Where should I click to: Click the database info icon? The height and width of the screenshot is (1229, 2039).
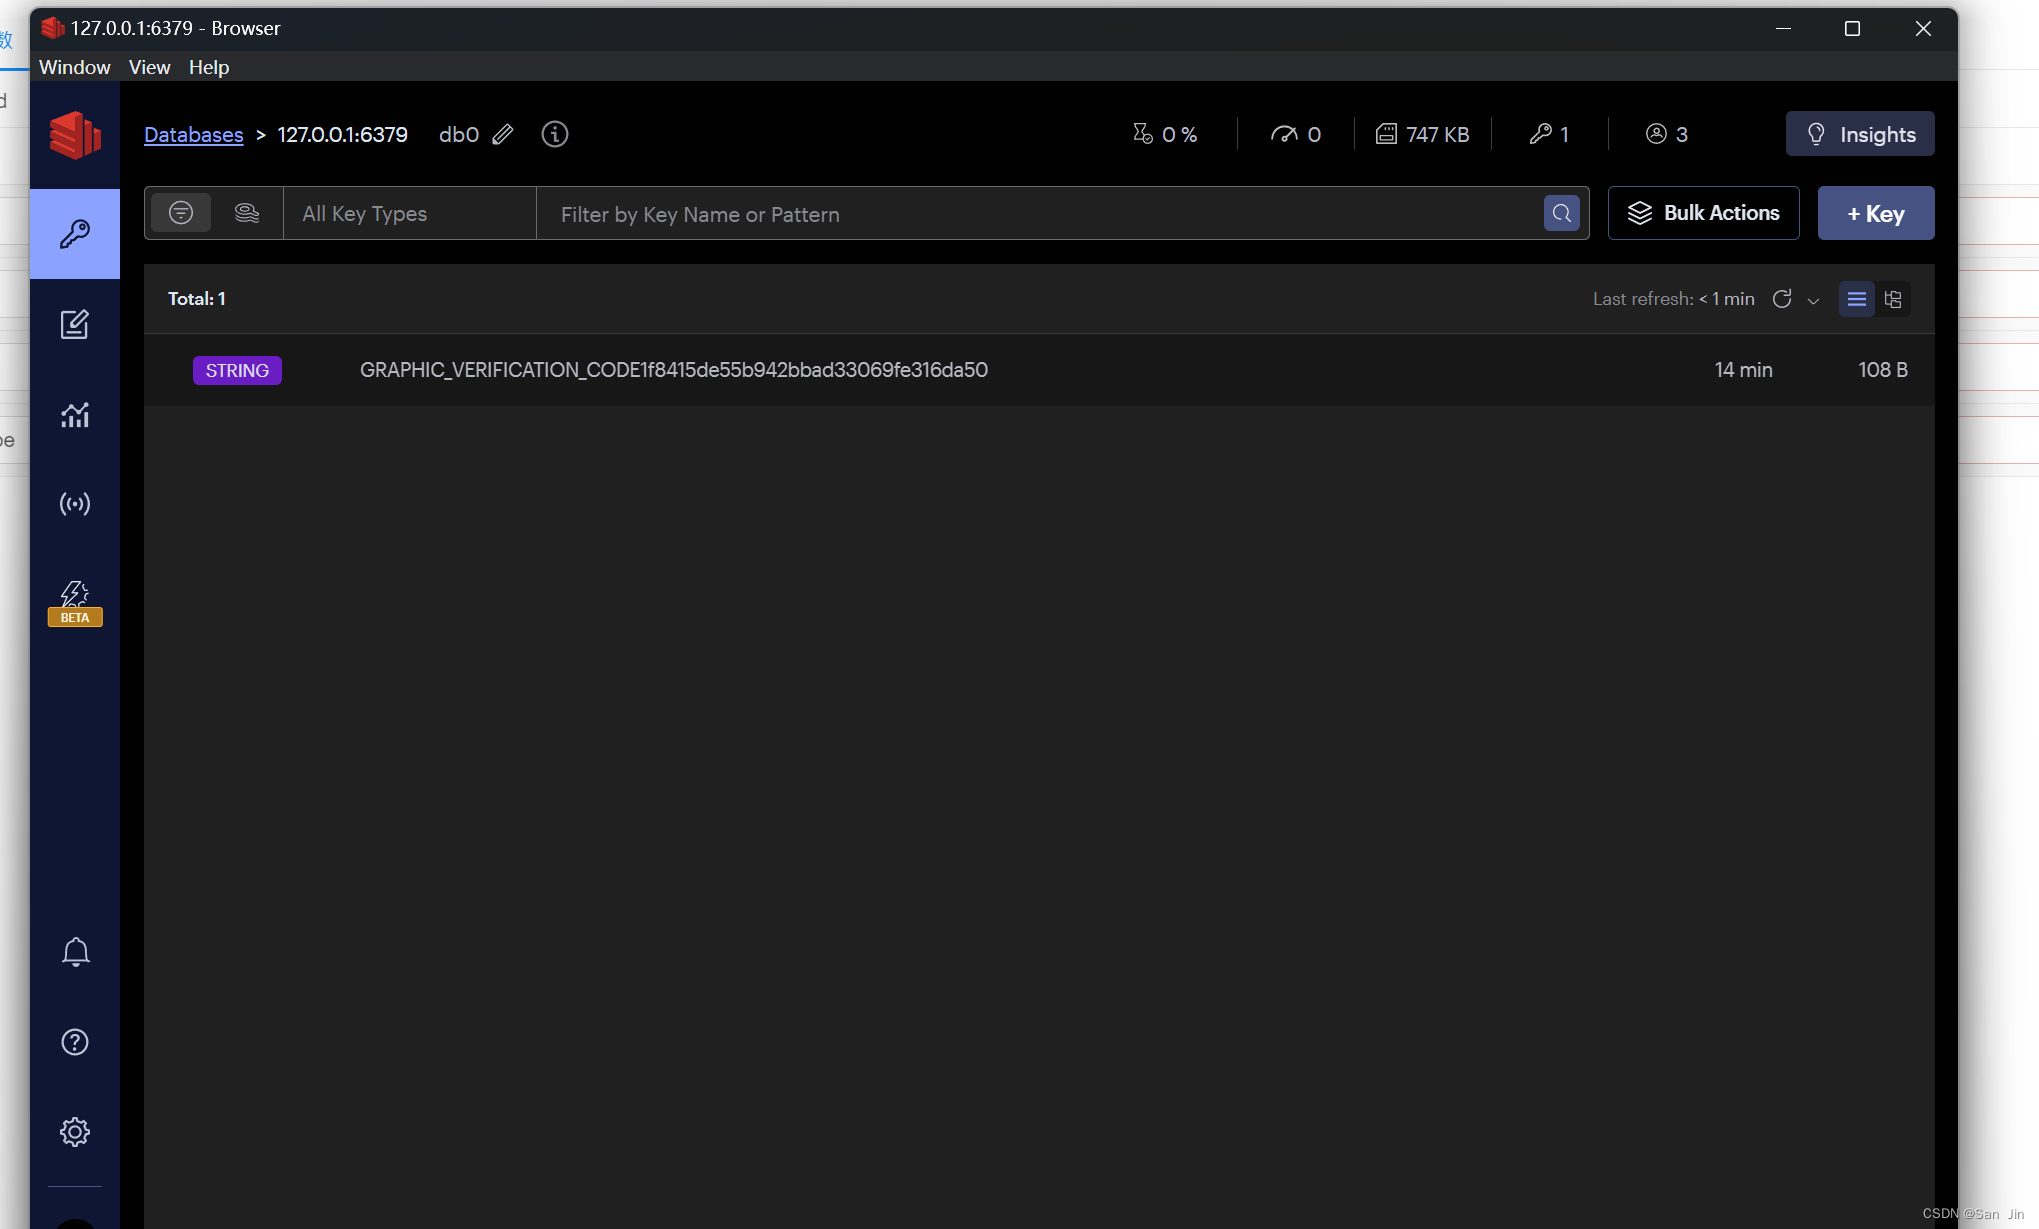point(553,134)
